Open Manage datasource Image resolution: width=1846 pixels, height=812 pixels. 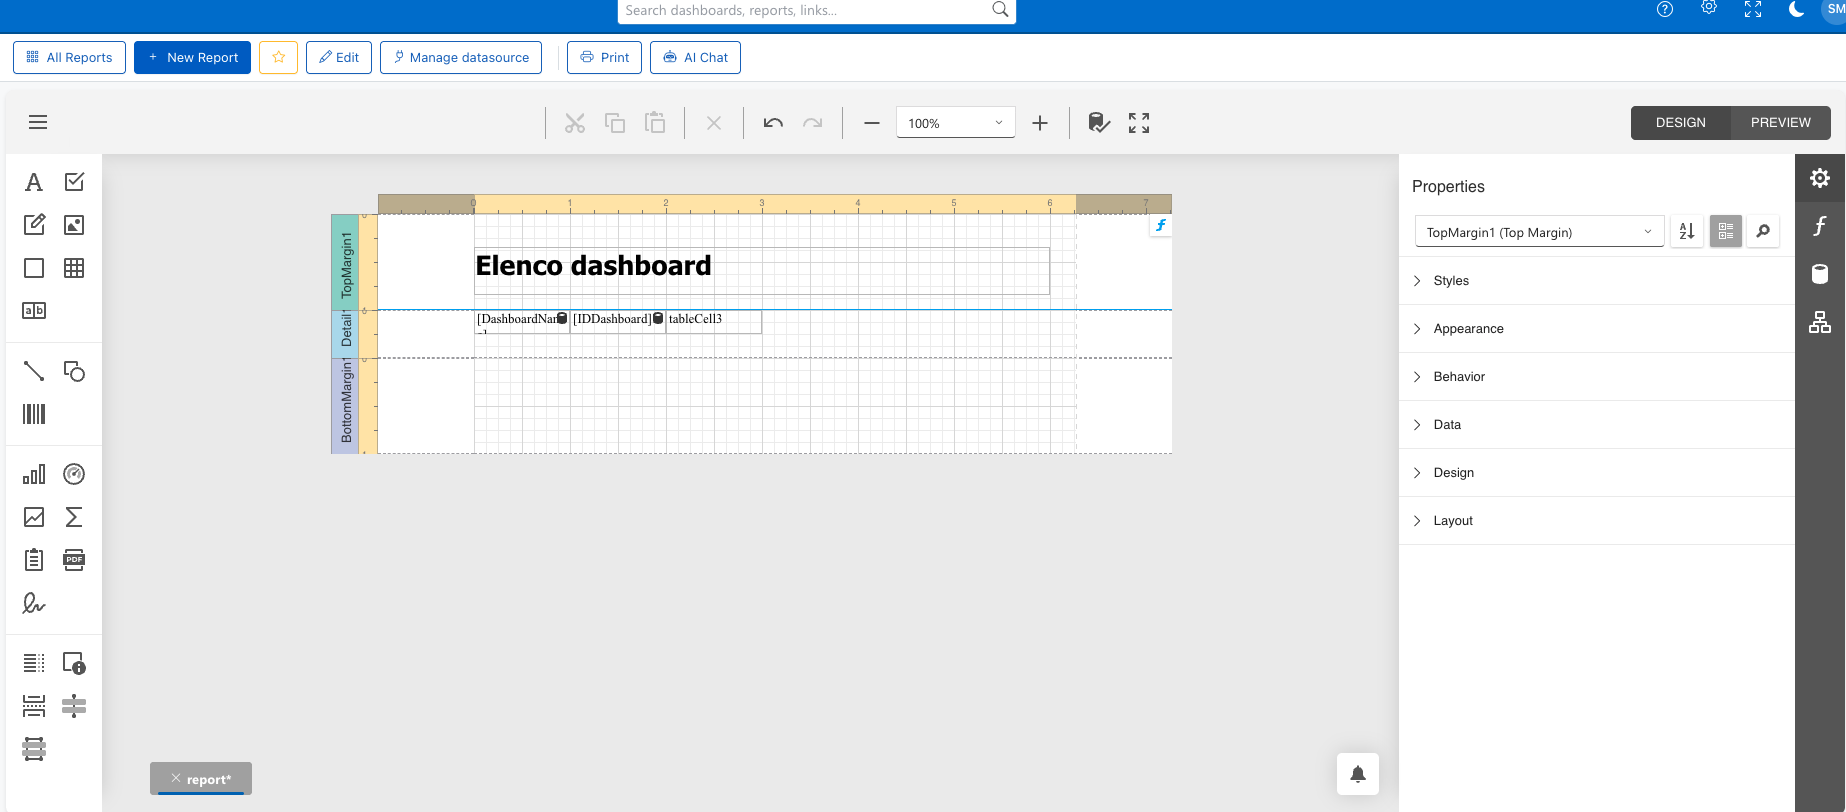point(461,58)
